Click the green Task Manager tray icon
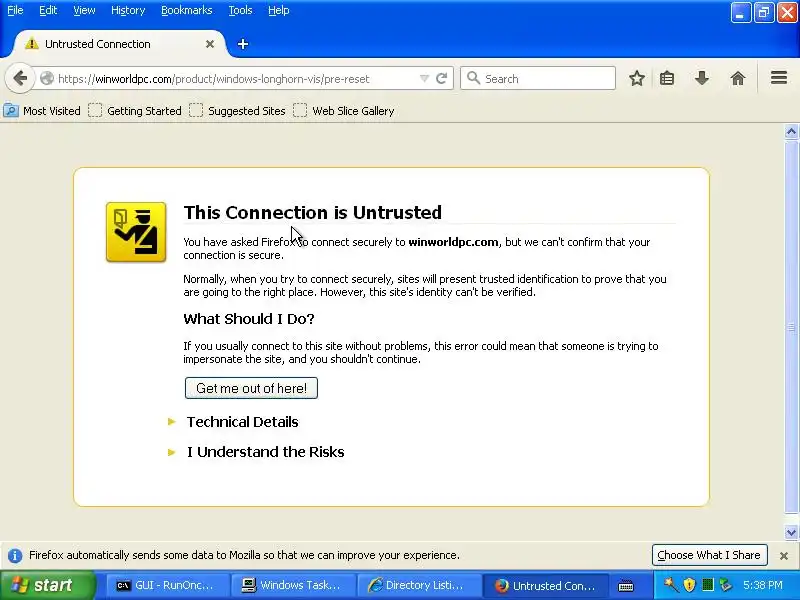800x600 pixels. tap(708, 585)
